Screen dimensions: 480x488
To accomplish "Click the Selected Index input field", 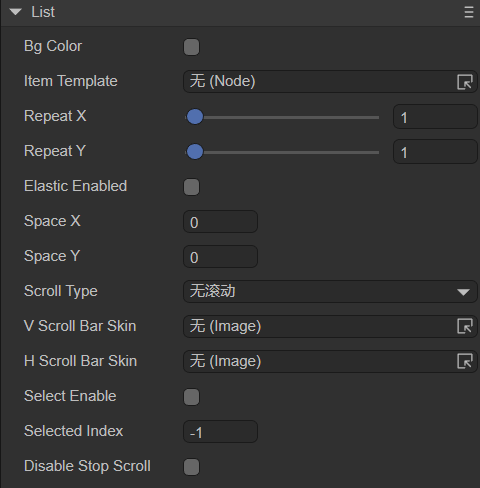I will [220, 432].
